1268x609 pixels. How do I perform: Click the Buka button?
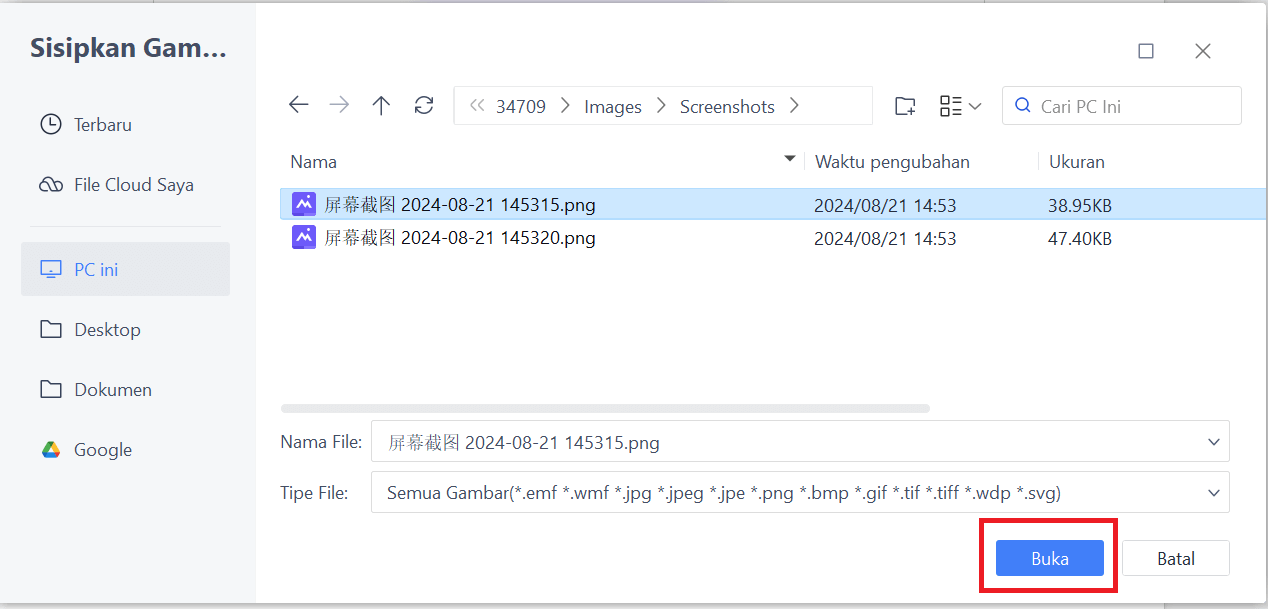1048,558
